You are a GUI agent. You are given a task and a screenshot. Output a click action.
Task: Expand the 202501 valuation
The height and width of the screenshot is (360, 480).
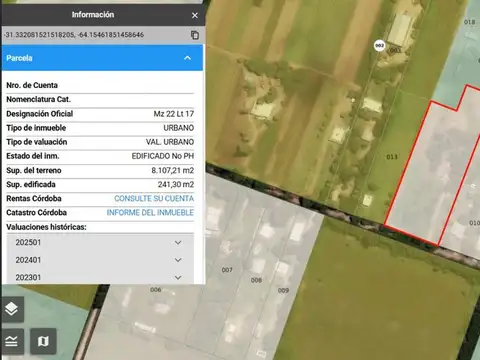pyautogui.click(x=100, y=242)
